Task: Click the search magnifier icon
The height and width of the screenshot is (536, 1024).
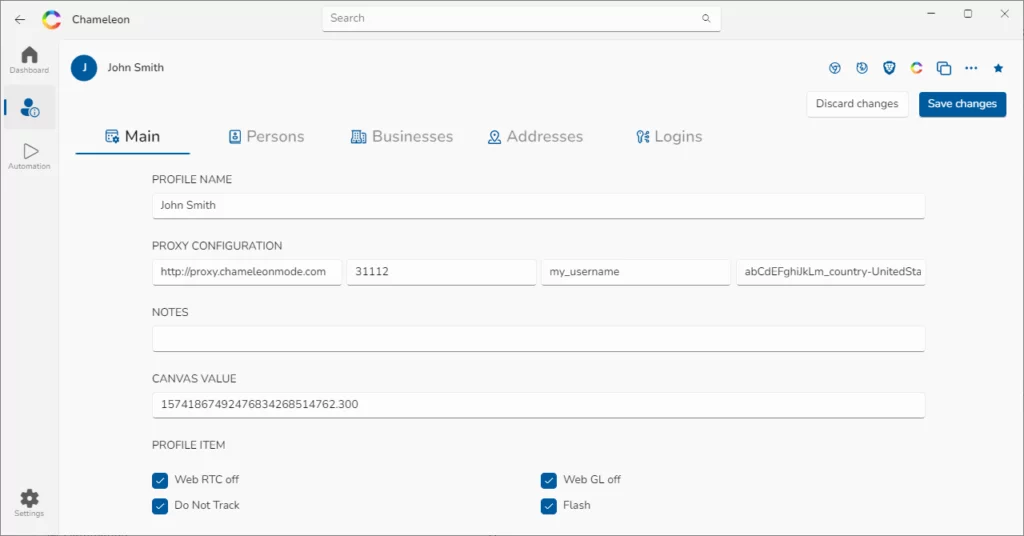Action: [706, 18]
